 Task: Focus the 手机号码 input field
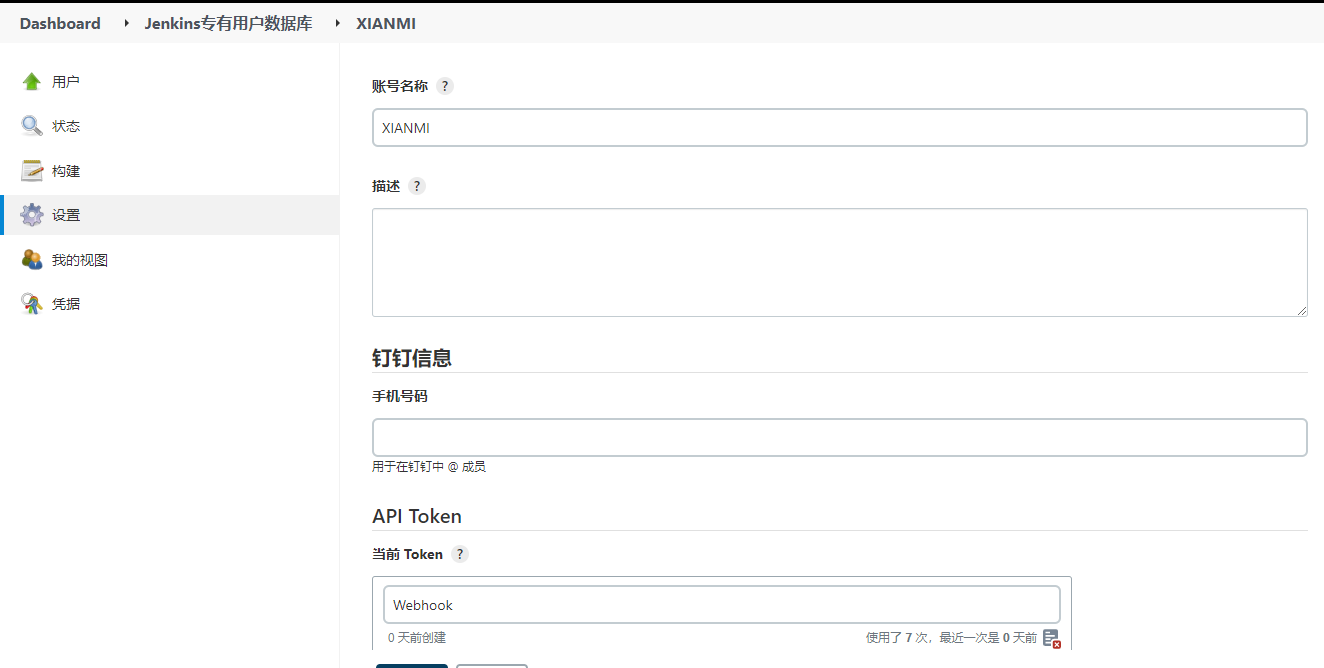pyautogui.click(x=840, y=438)
